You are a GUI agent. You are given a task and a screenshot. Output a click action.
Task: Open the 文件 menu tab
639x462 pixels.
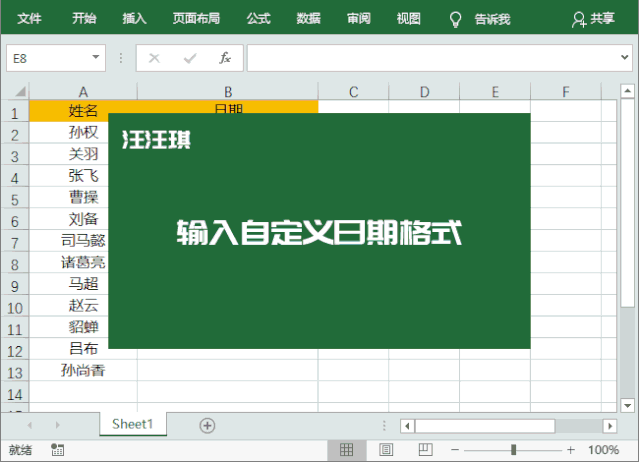[29, 18]
